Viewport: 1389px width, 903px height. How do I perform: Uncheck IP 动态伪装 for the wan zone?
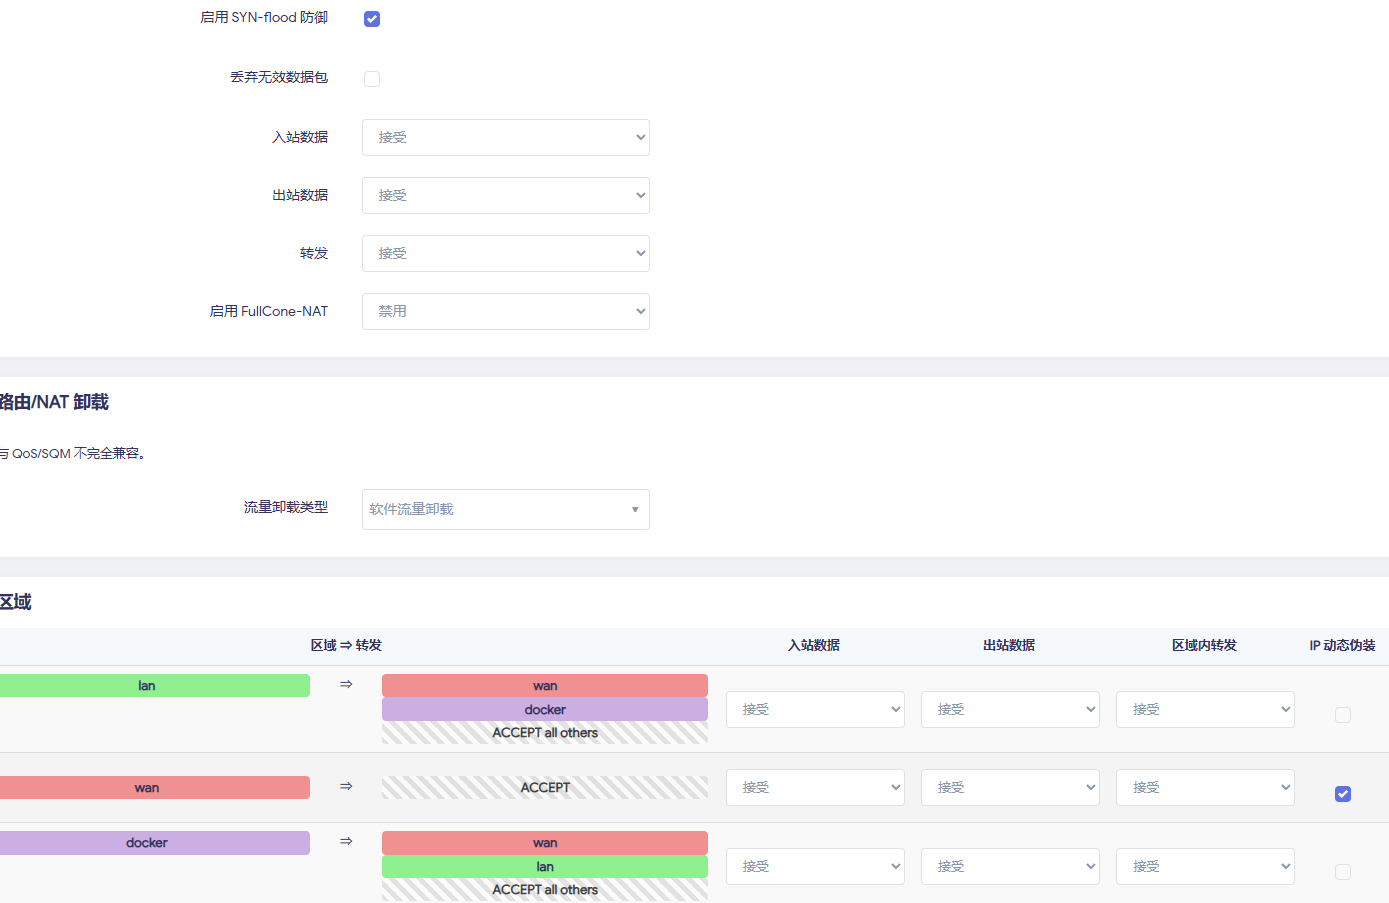click(x=1342, y=793)
